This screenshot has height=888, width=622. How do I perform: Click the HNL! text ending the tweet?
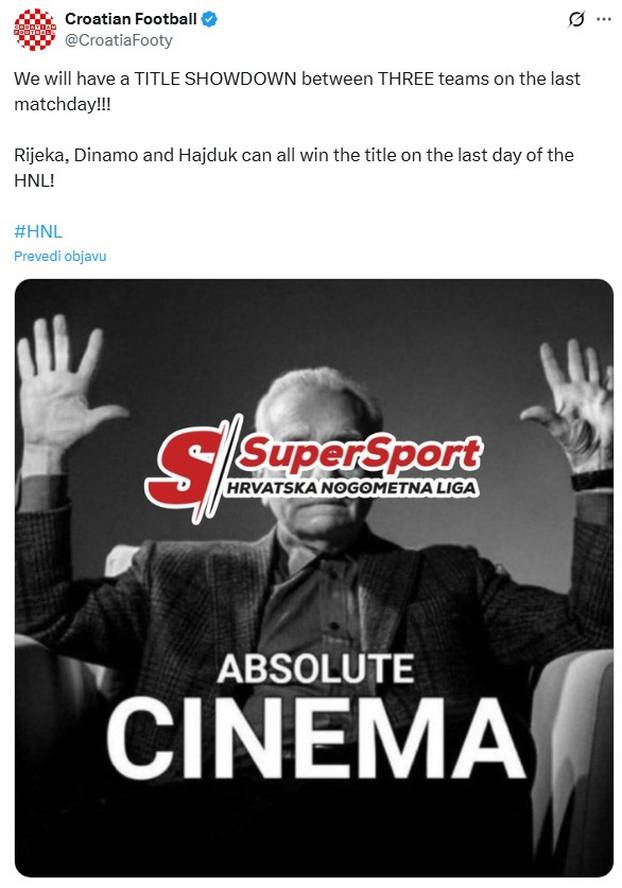(x=34, y=181)
